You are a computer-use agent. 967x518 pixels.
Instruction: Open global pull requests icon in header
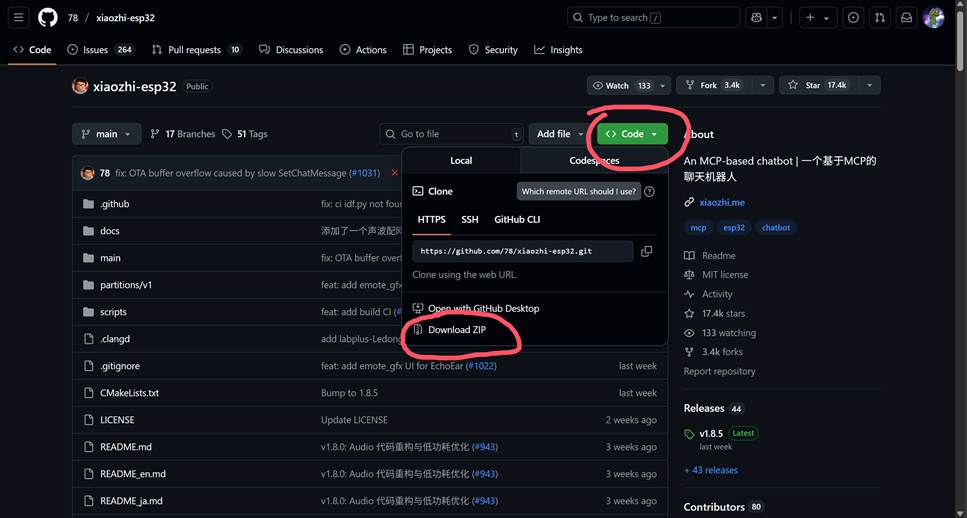pos(879,18)
